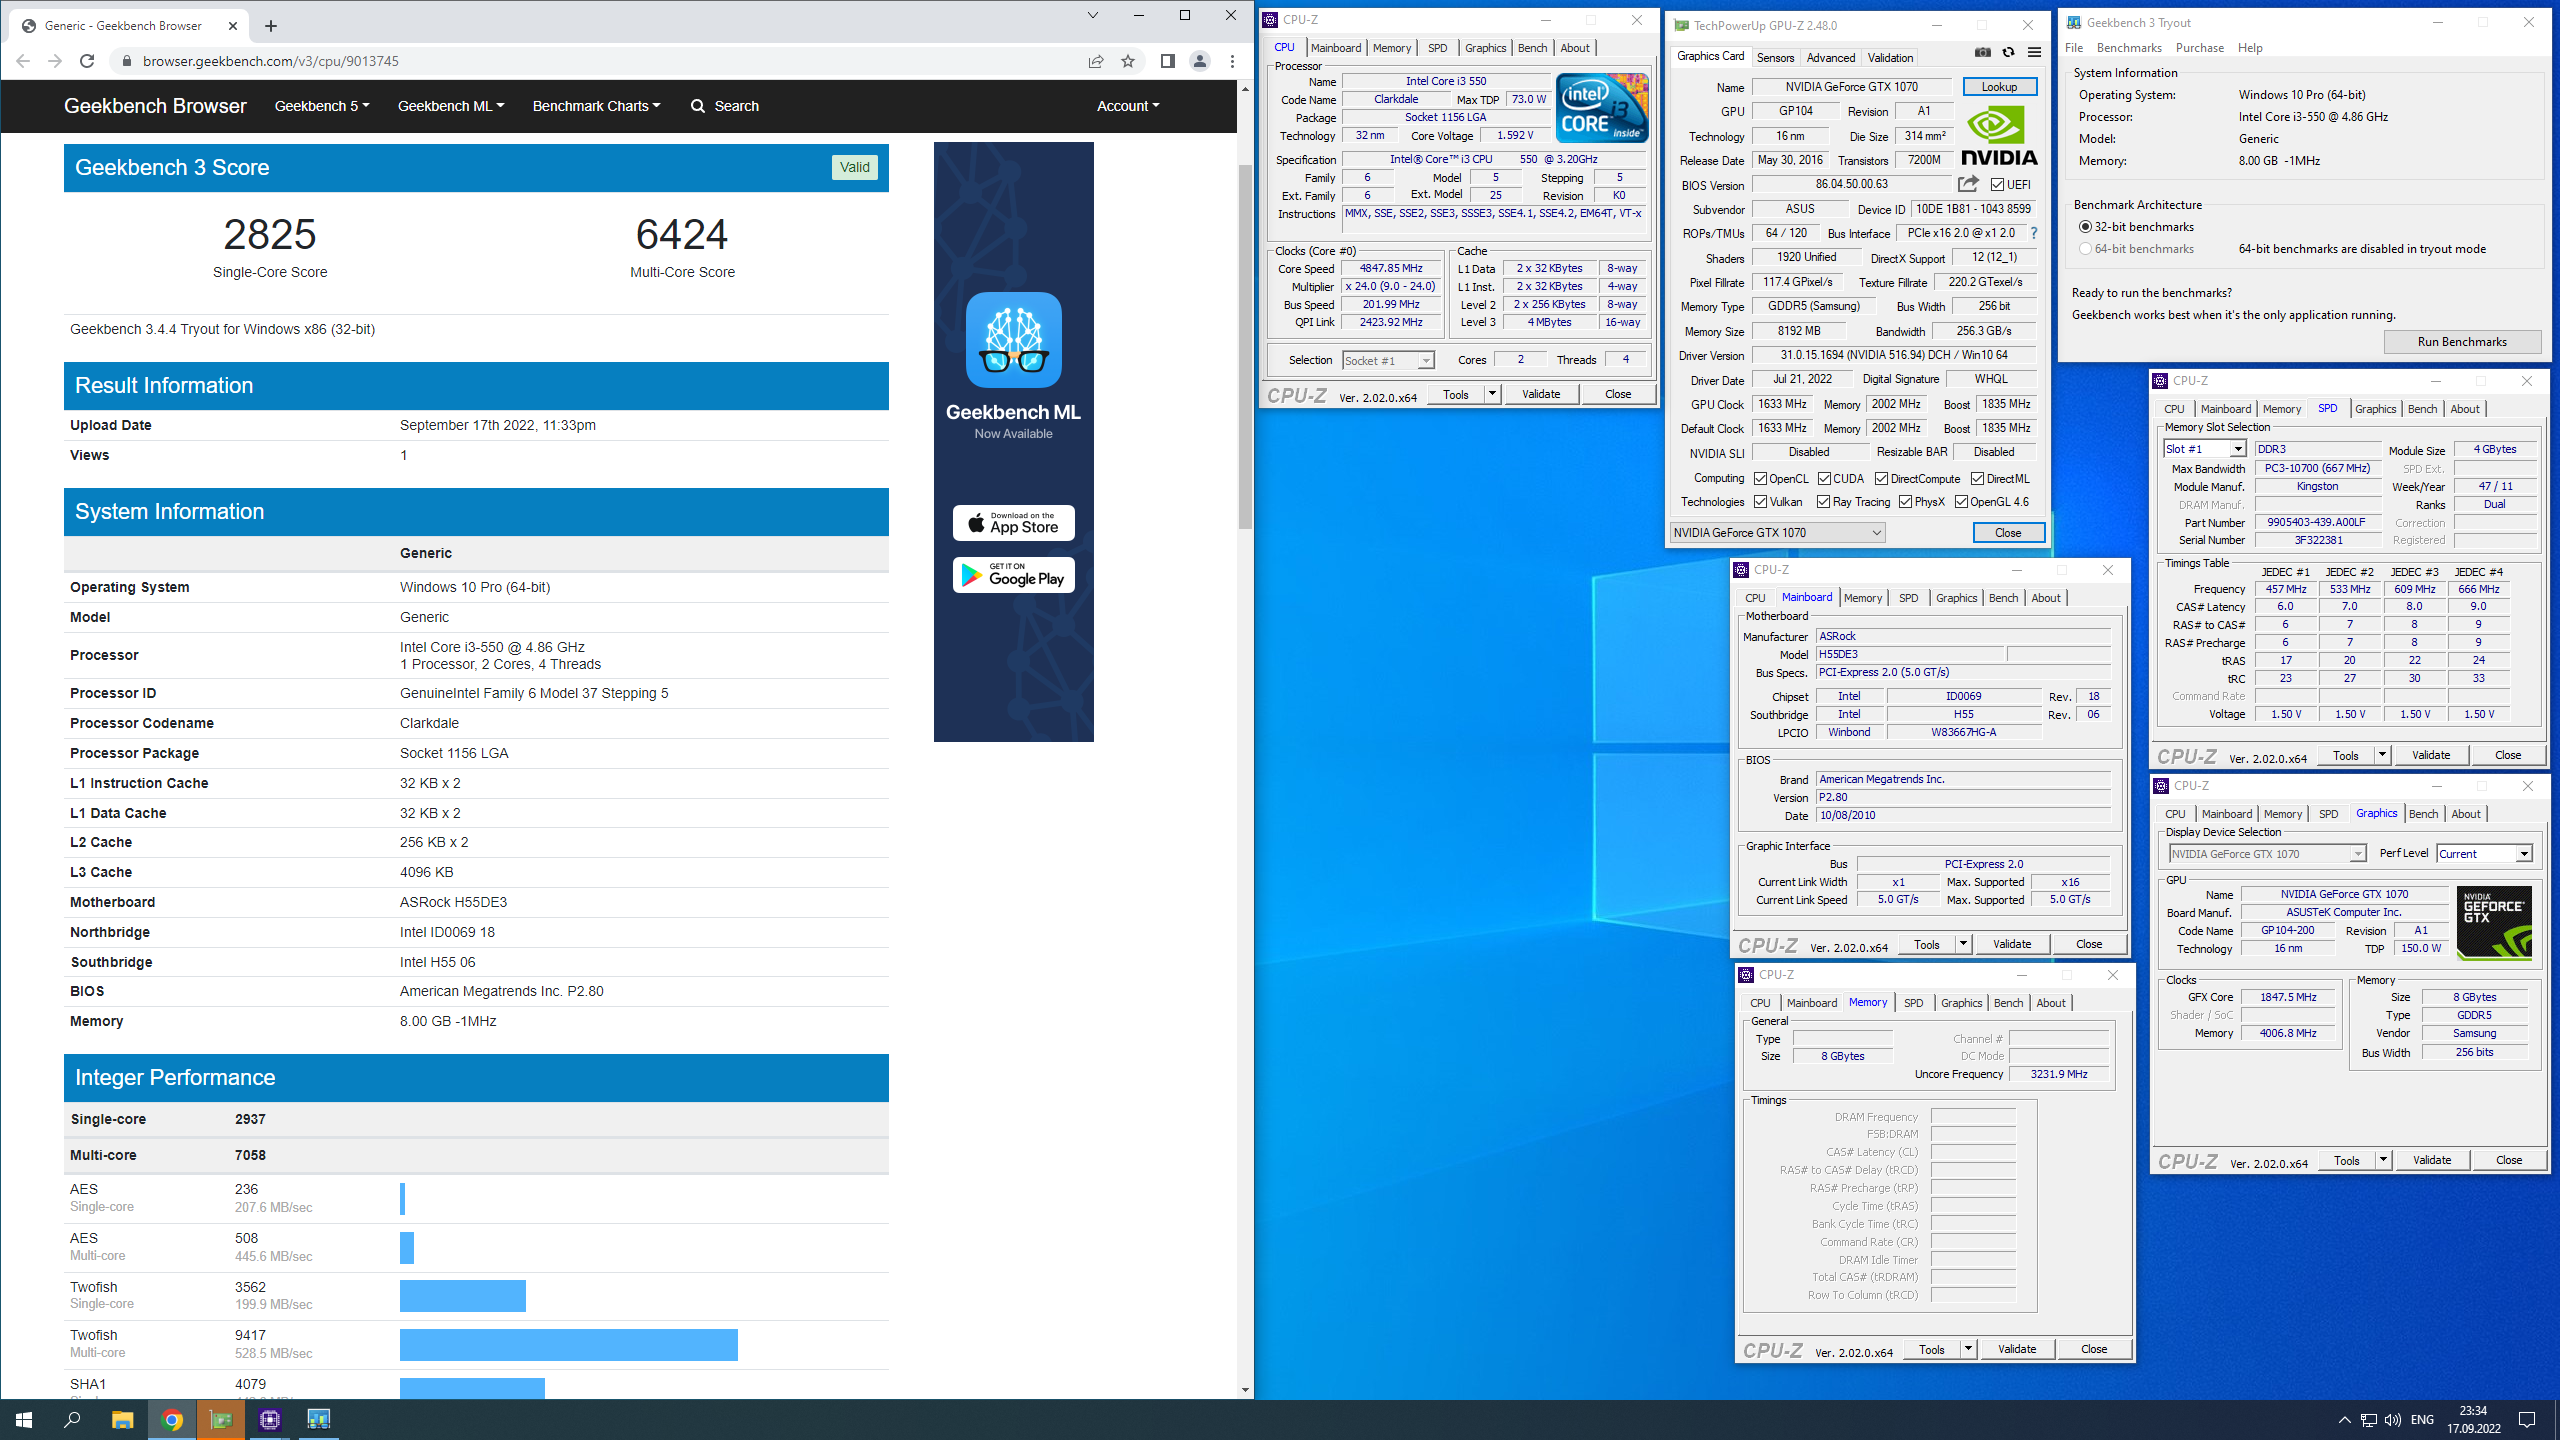Click the GPU-Z screenshot camera icon
The width and height of the screenshot is (2560, 1440).
pos(1982,52)
